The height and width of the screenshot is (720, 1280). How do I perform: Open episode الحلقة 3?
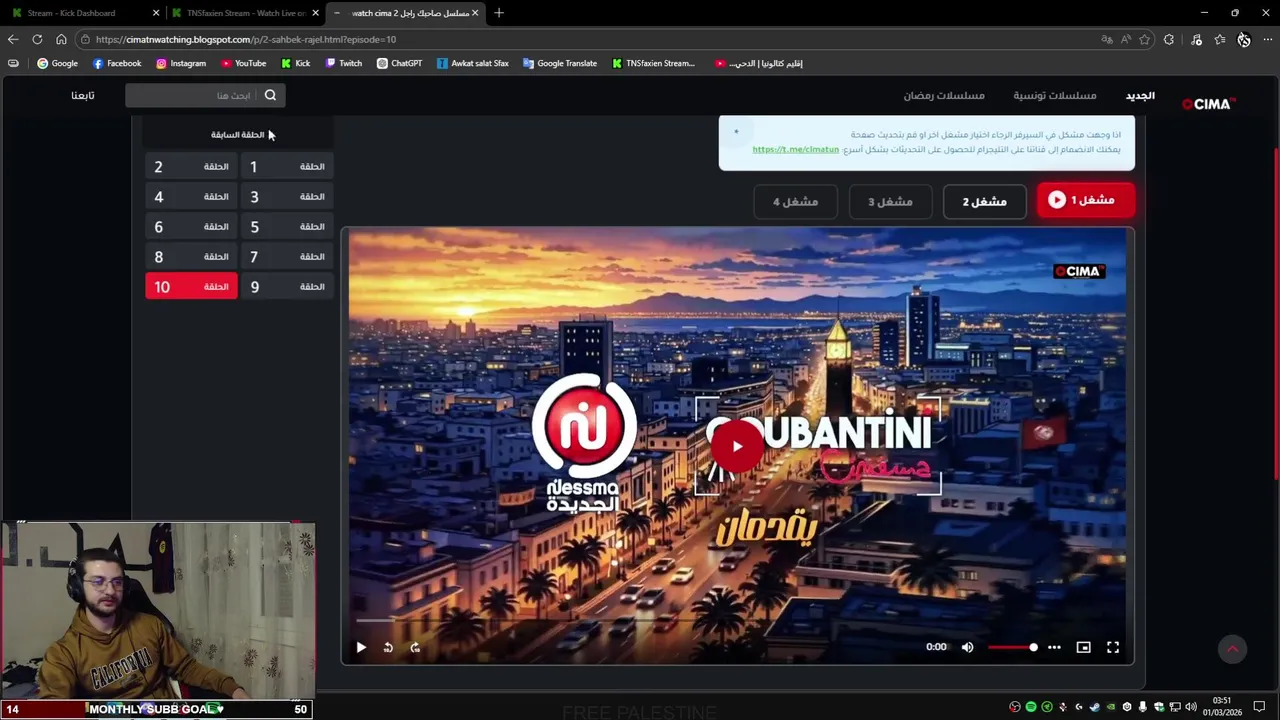[x=287, y=197]
